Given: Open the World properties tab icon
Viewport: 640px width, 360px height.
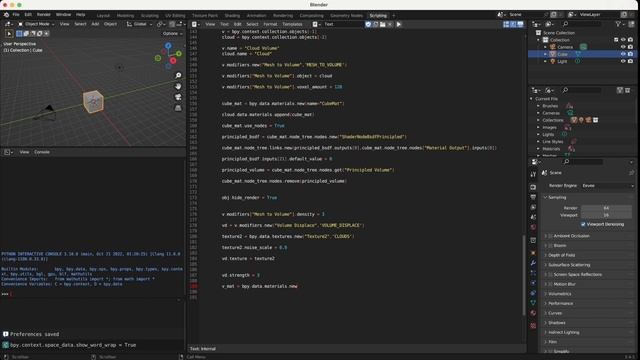Looking at the screenshot, I should tap(533, 227).
